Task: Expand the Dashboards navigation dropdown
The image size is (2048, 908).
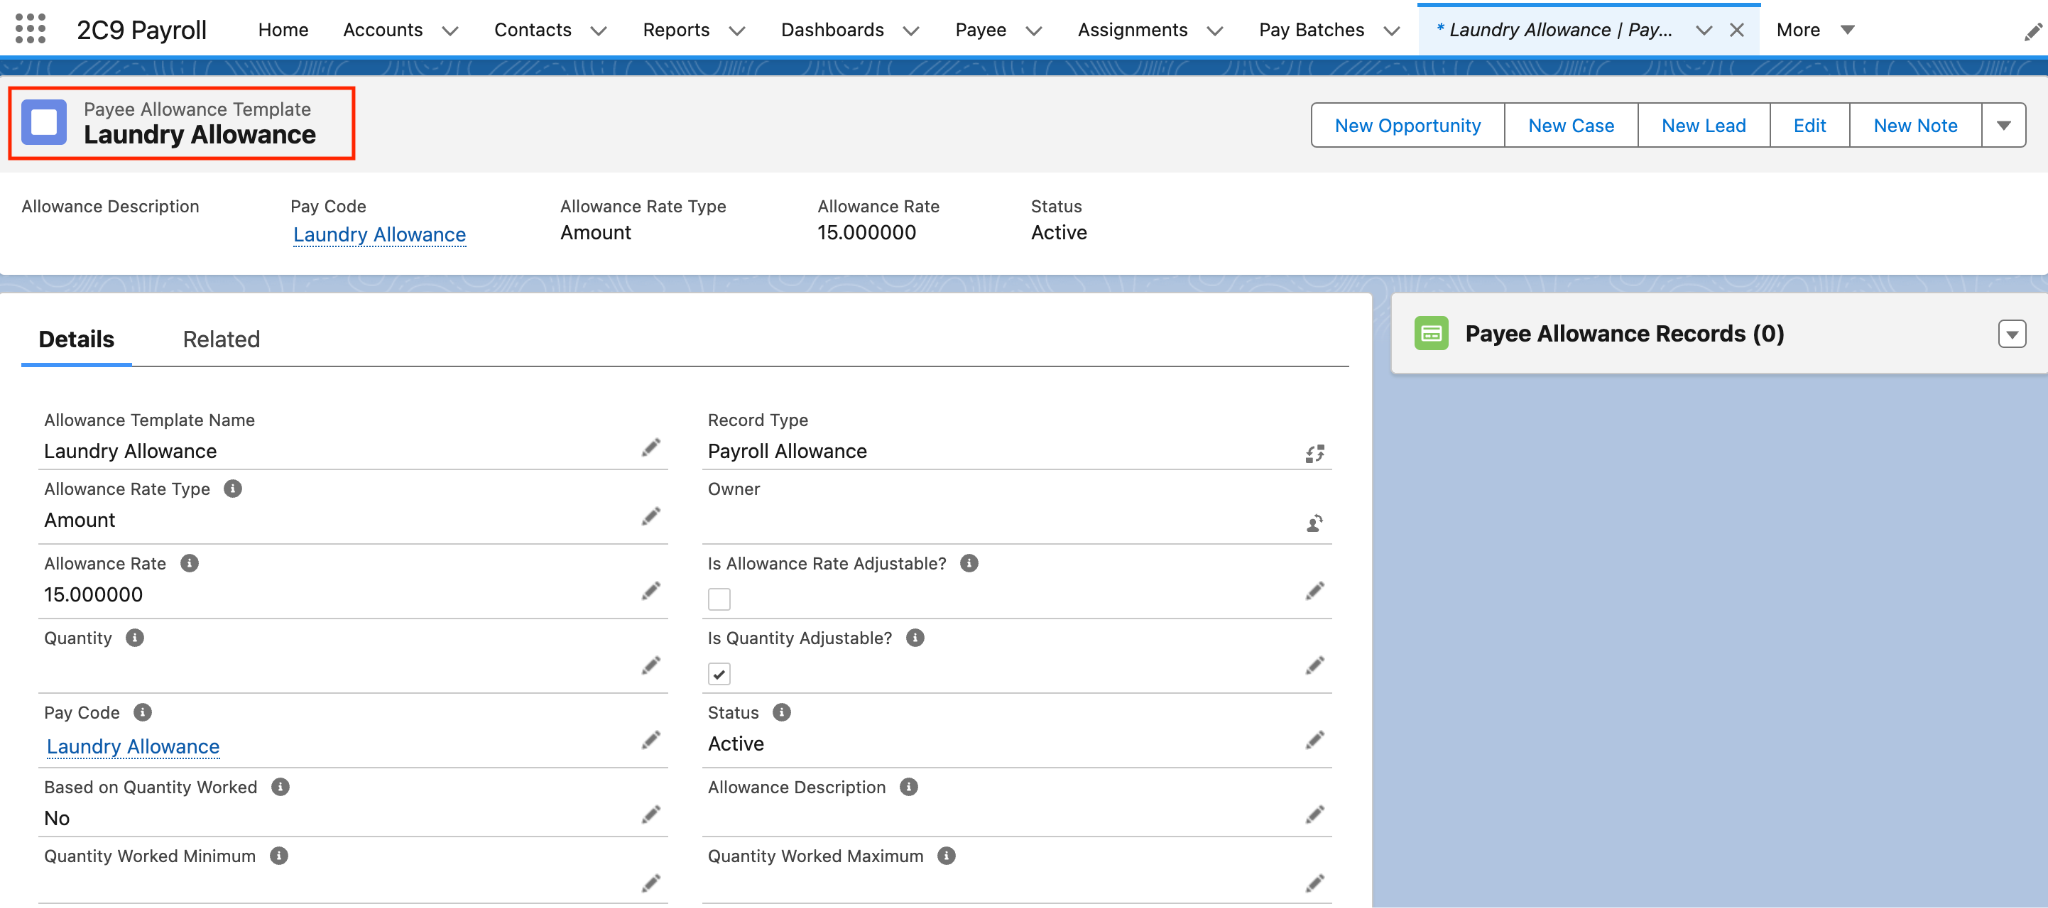Action: click(911, 31)
